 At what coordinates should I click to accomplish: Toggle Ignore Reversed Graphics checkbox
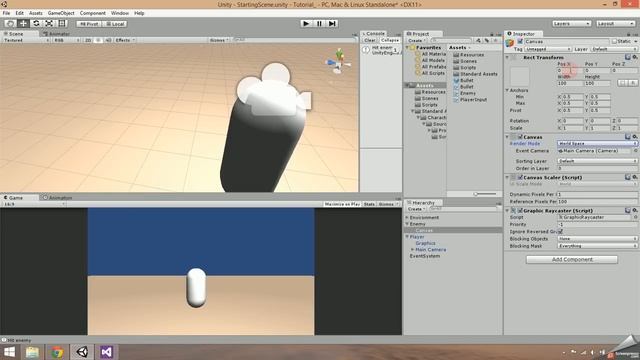point(560,231)
